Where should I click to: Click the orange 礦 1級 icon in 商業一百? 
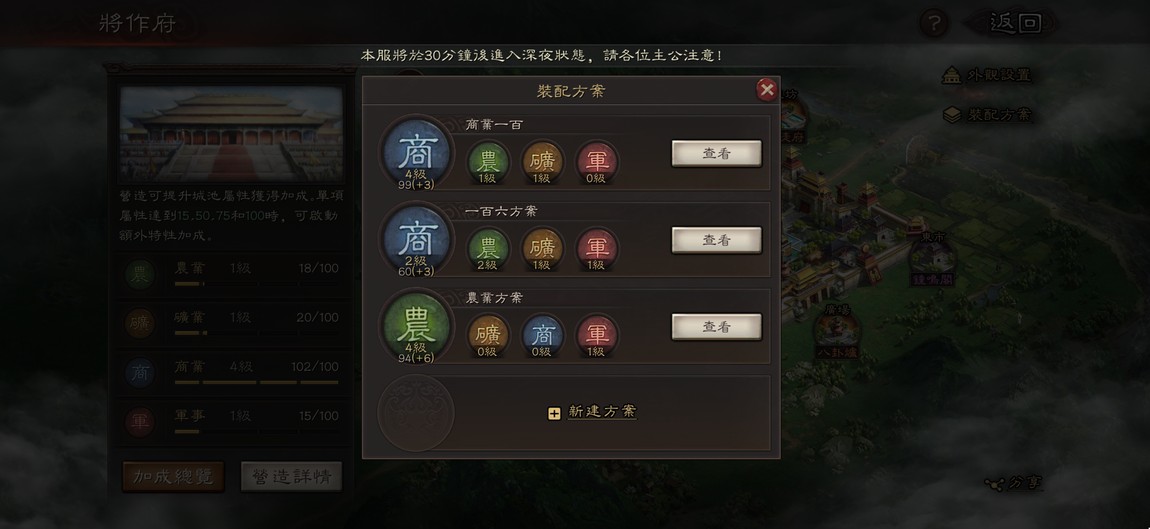point(542,162)
